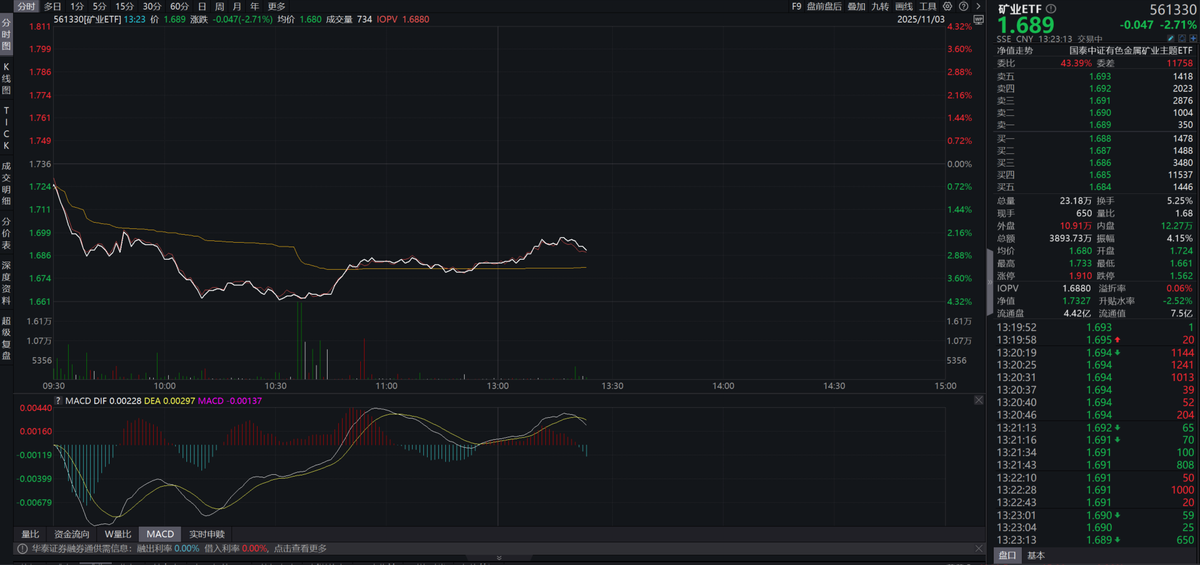Open the help question mark icon in the top toolbar
Image resolution: width=1200 pixels, height=565 pixels.
click(963, 6)
